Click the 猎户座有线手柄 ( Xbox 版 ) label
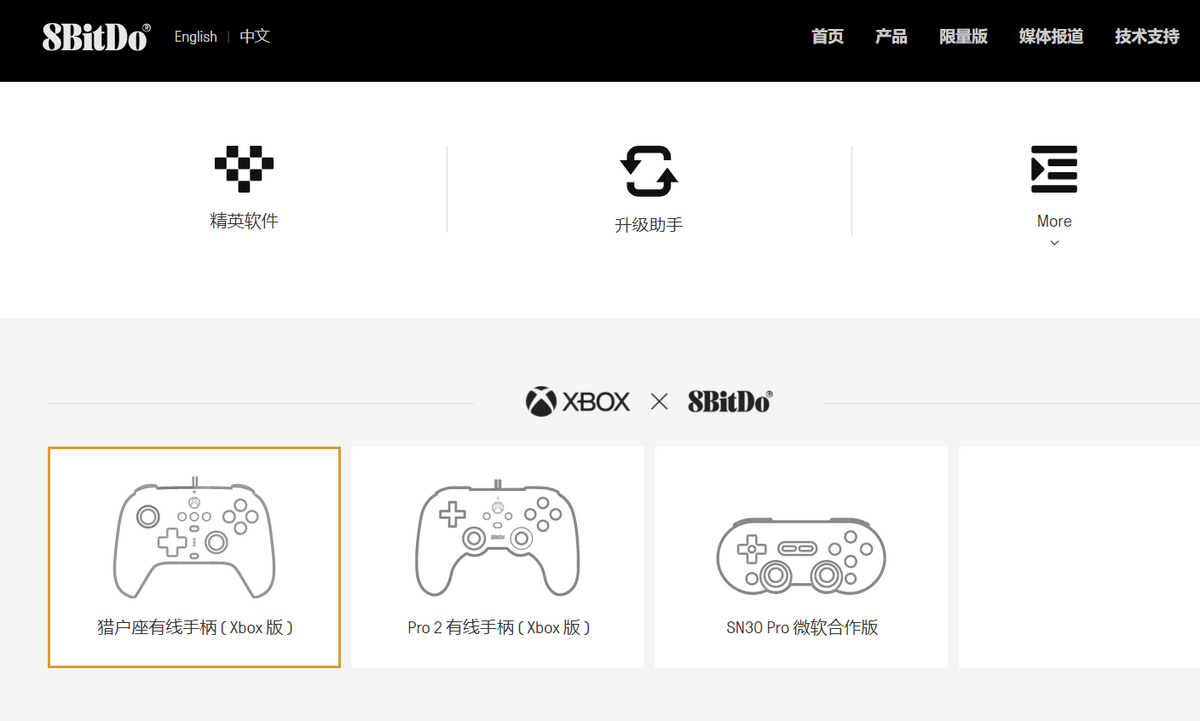This screenshot has height=721, width=1200. 194,628
